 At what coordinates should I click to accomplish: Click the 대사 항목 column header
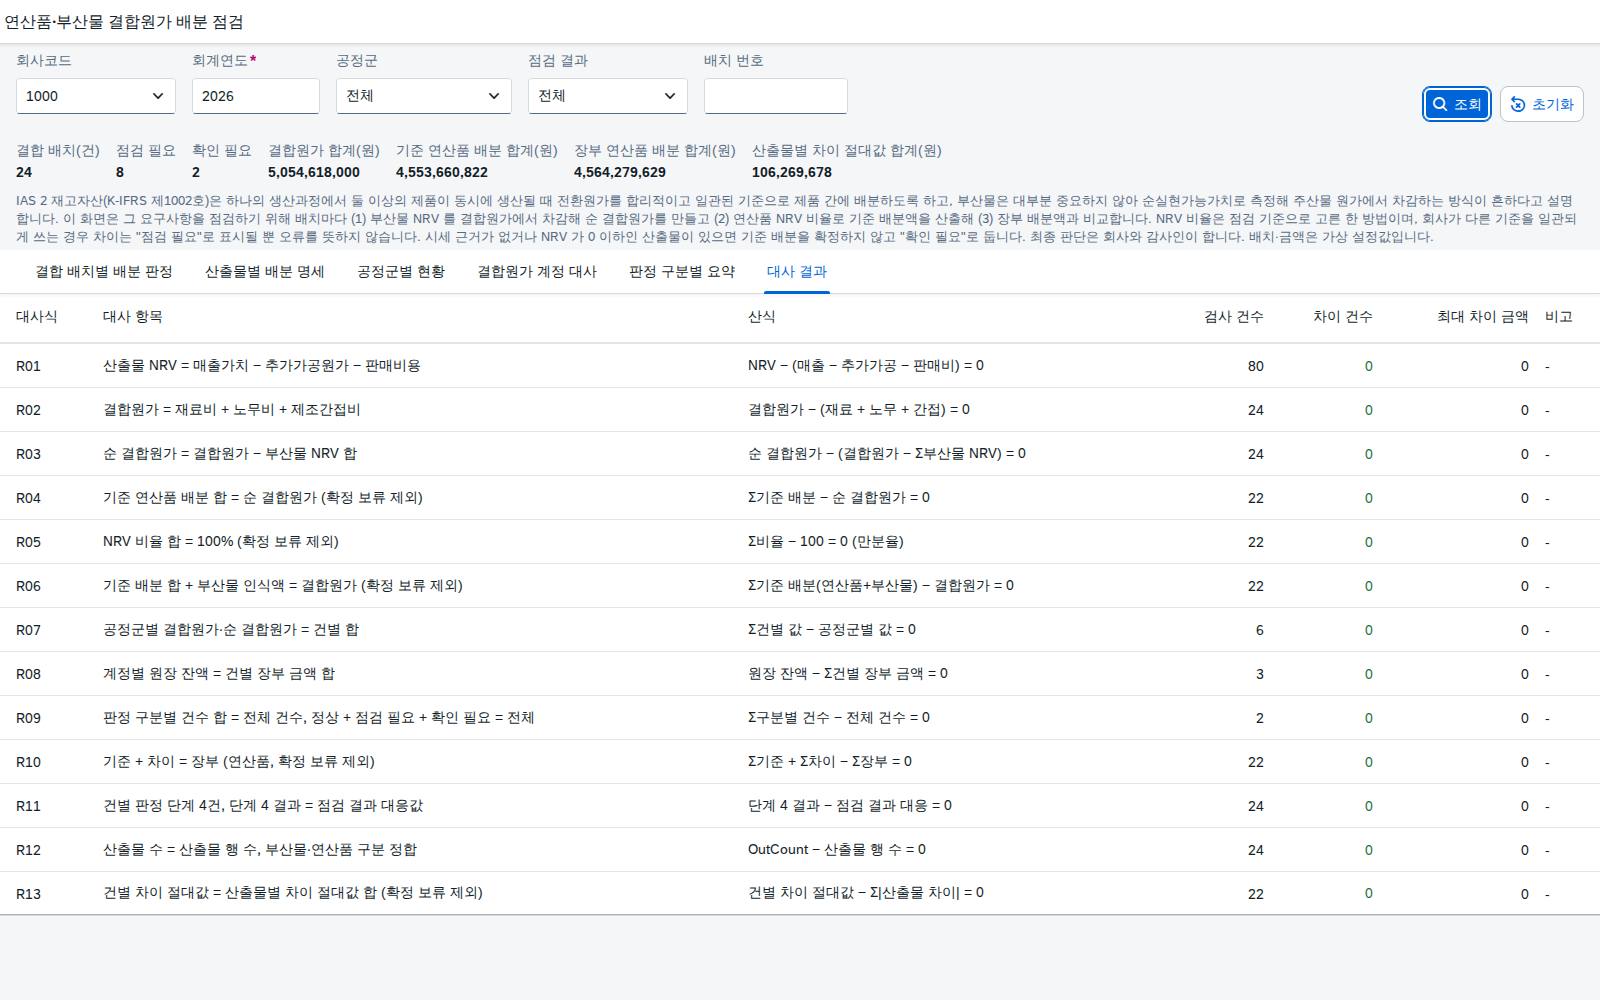[133, 317]
